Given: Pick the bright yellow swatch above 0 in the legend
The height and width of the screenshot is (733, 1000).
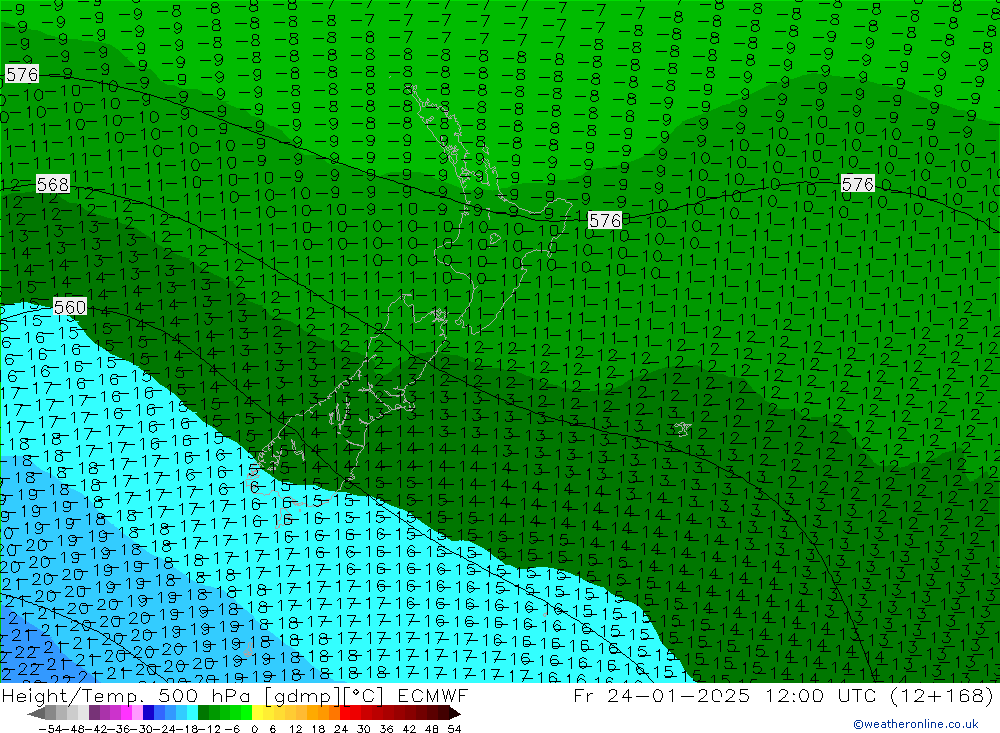Looking at the screenshot, I should 258,713.
